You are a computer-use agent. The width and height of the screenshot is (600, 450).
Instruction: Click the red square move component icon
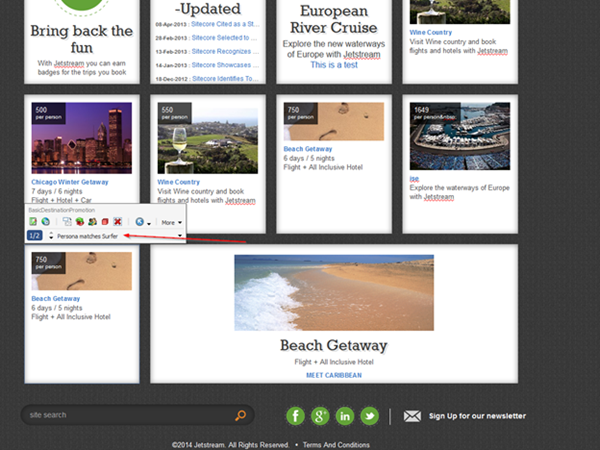(105, 222)
